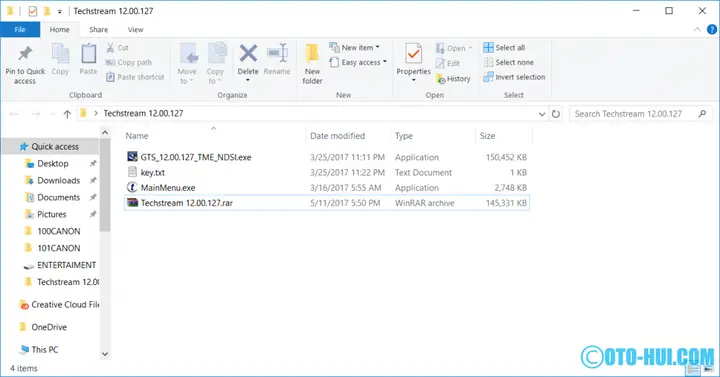Navigate back with arrow
This screenshot has width=720, height=377.
(14, 114)
